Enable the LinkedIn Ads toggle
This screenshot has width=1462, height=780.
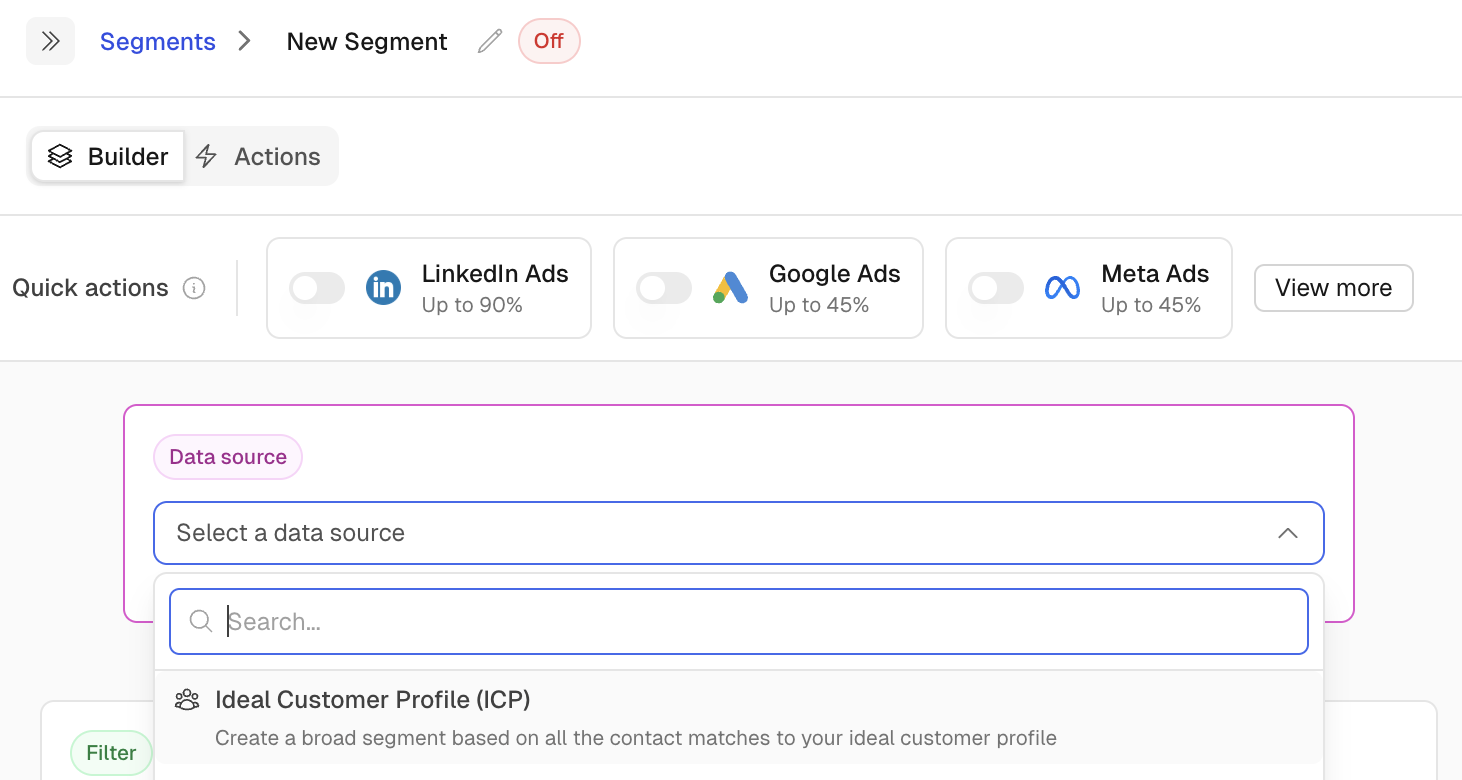(317, 288)
